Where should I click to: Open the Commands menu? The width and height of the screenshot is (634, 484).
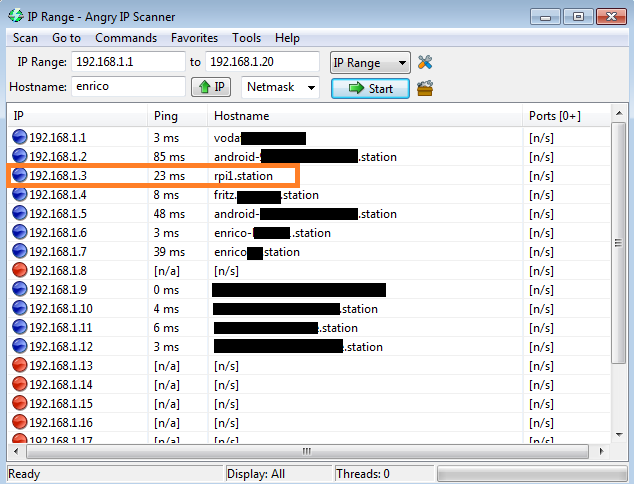pyautogui.click(x=126, y=38)
